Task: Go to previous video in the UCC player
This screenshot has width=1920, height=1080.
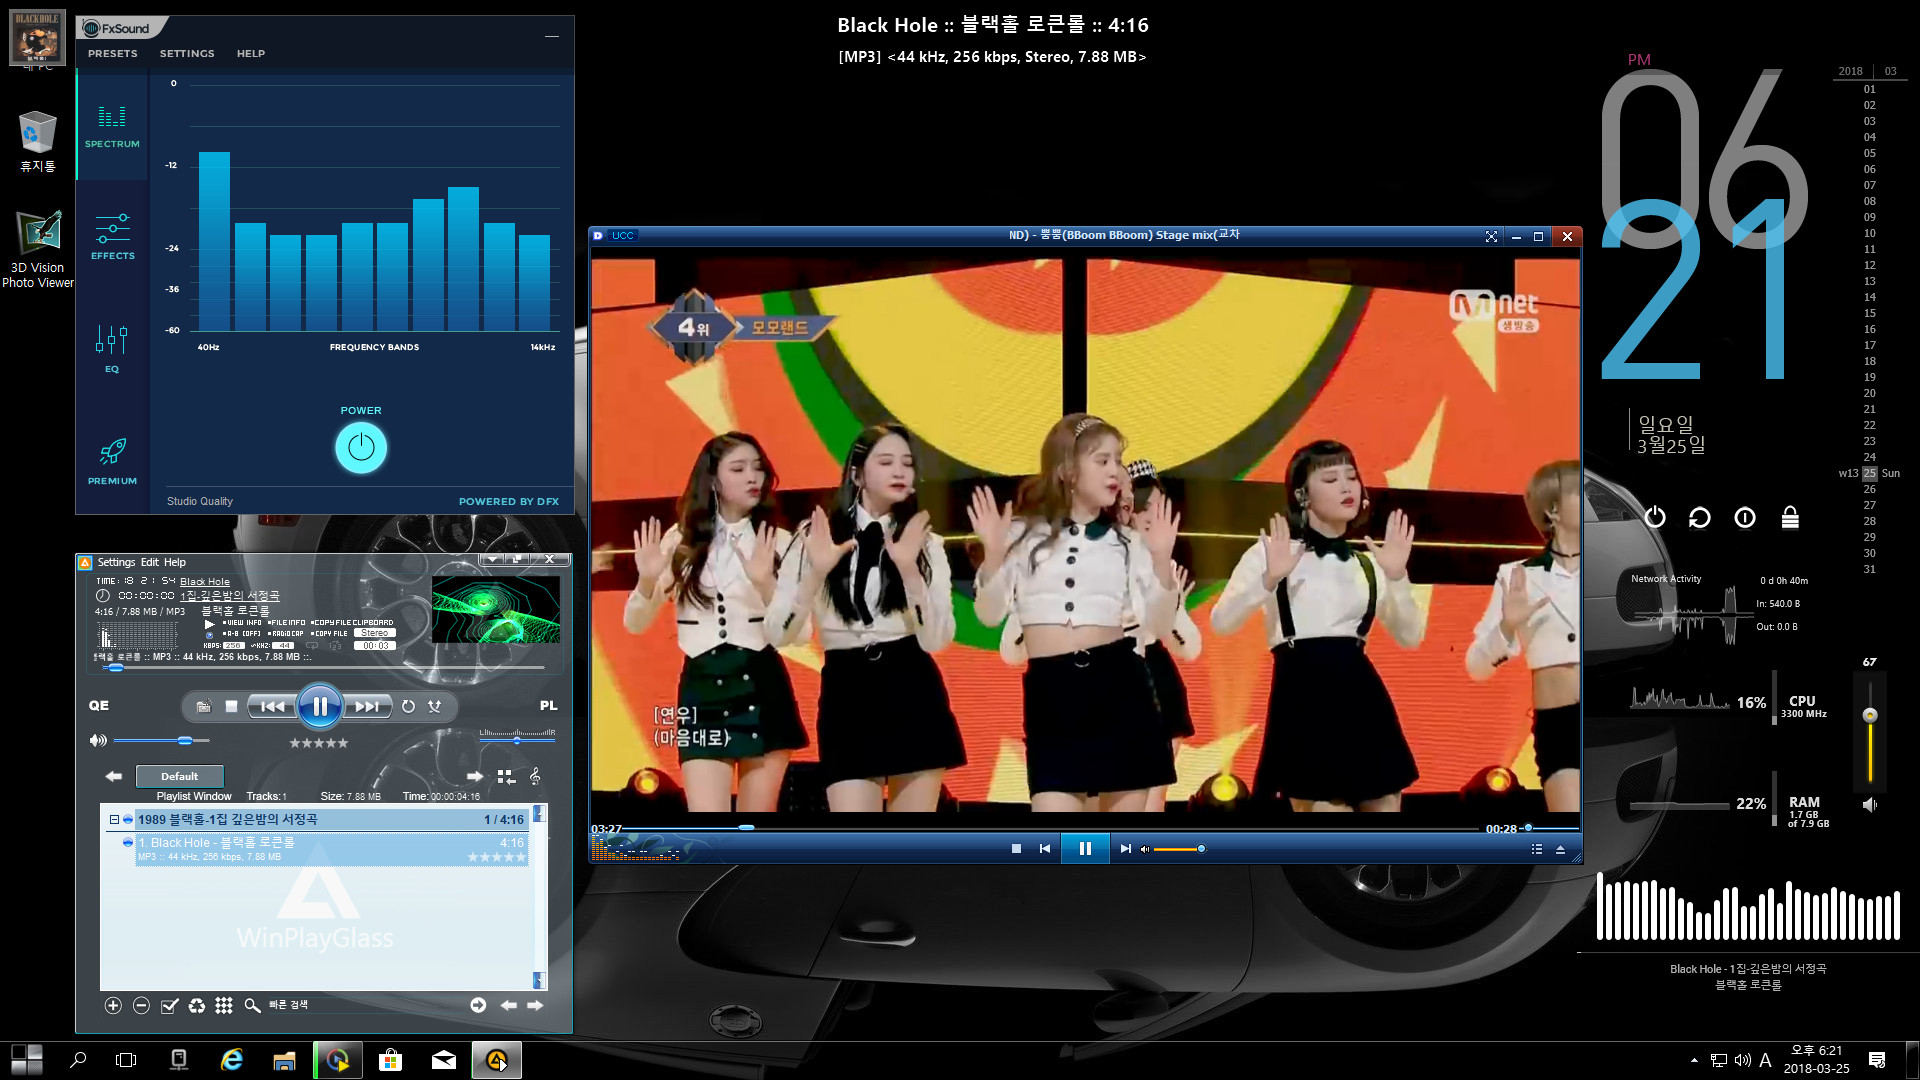Action: (1045, 849)
